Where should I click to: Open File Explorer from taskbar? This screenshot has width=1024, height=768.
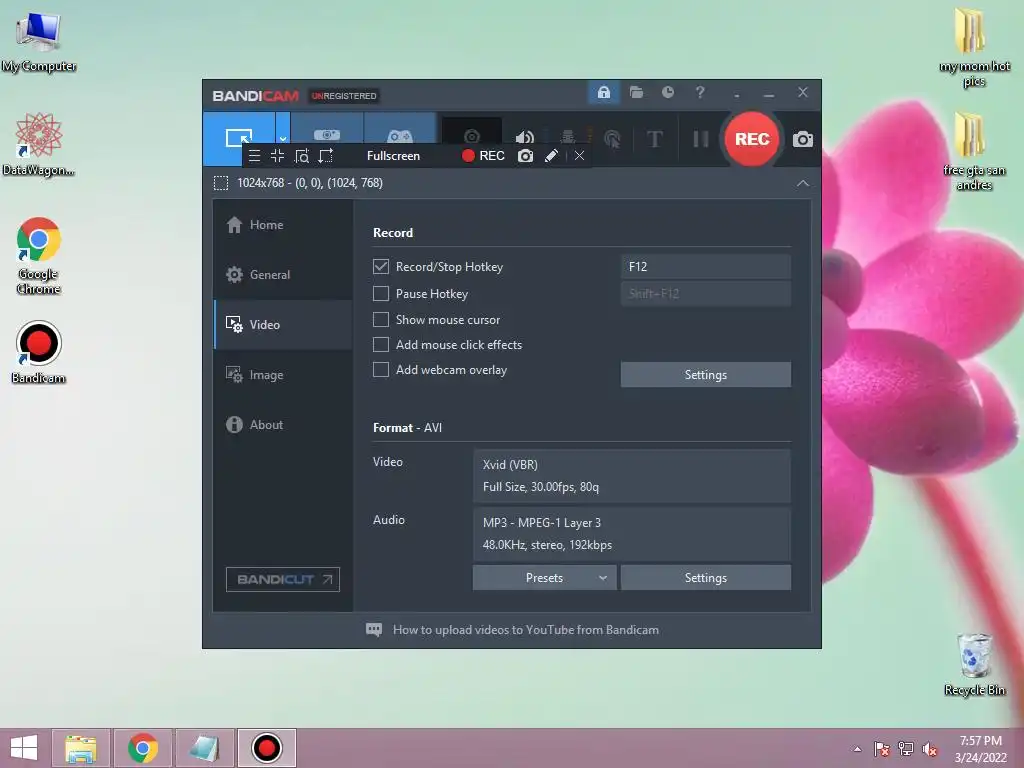(x=81, y=748)
